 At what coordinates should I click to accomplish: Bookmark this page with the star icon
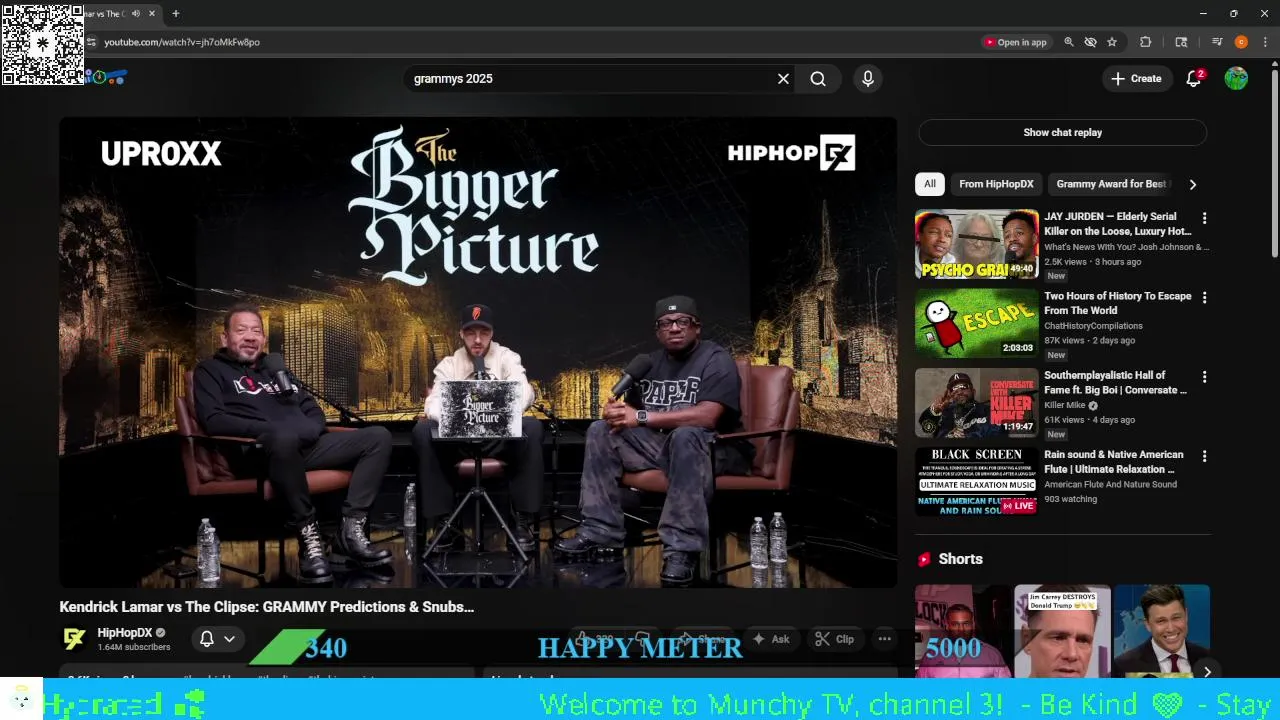click(x=1112, y=42)
